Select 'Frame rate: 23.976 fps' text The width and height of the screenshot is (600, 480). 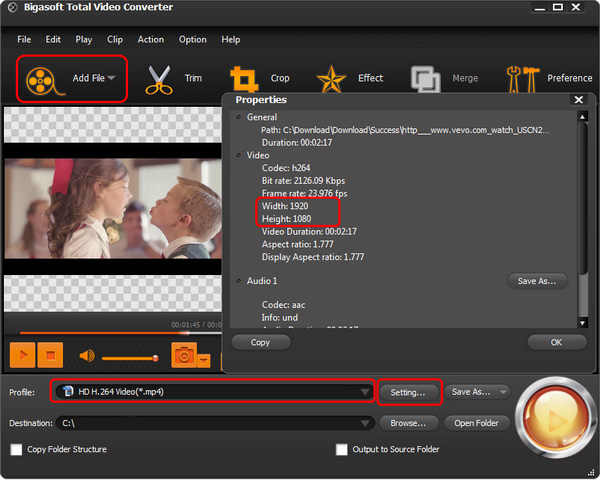[305, 193]
